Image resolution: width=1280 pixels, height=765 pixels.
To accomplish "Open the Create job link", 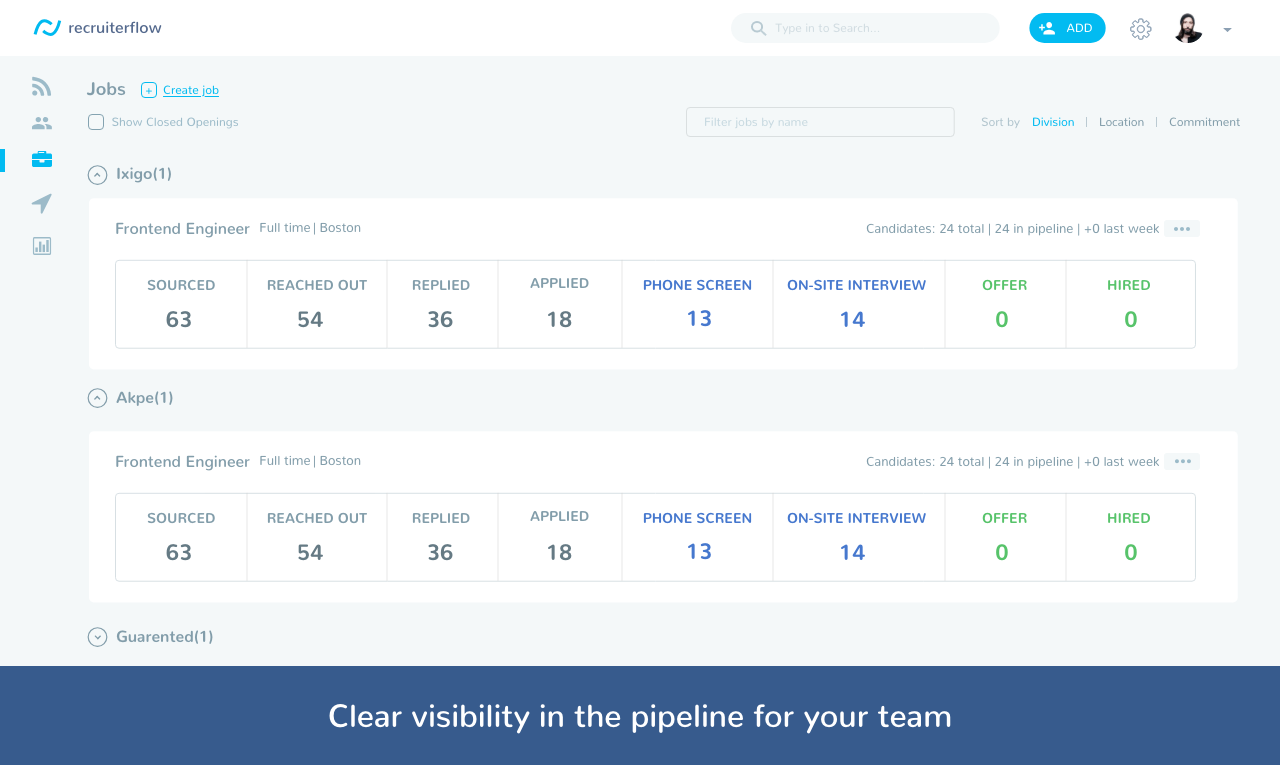I will 191,90.
